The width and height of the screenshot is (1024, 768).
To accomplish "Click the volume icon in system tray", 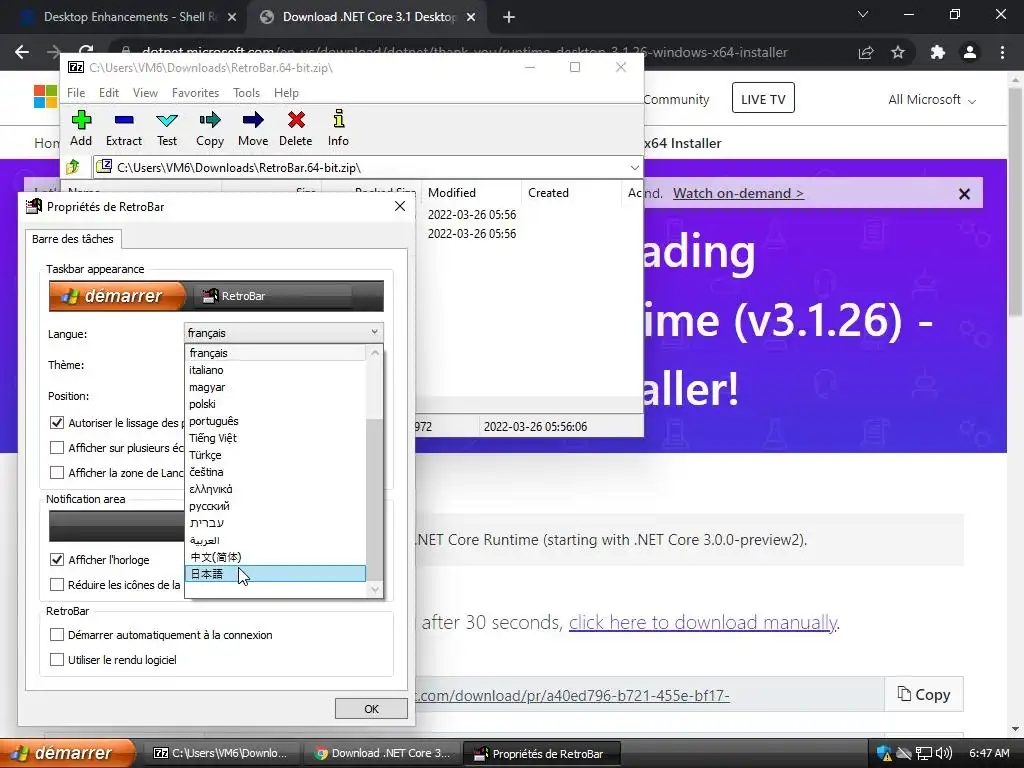I will pyautogui.click(x=943, y=753).
